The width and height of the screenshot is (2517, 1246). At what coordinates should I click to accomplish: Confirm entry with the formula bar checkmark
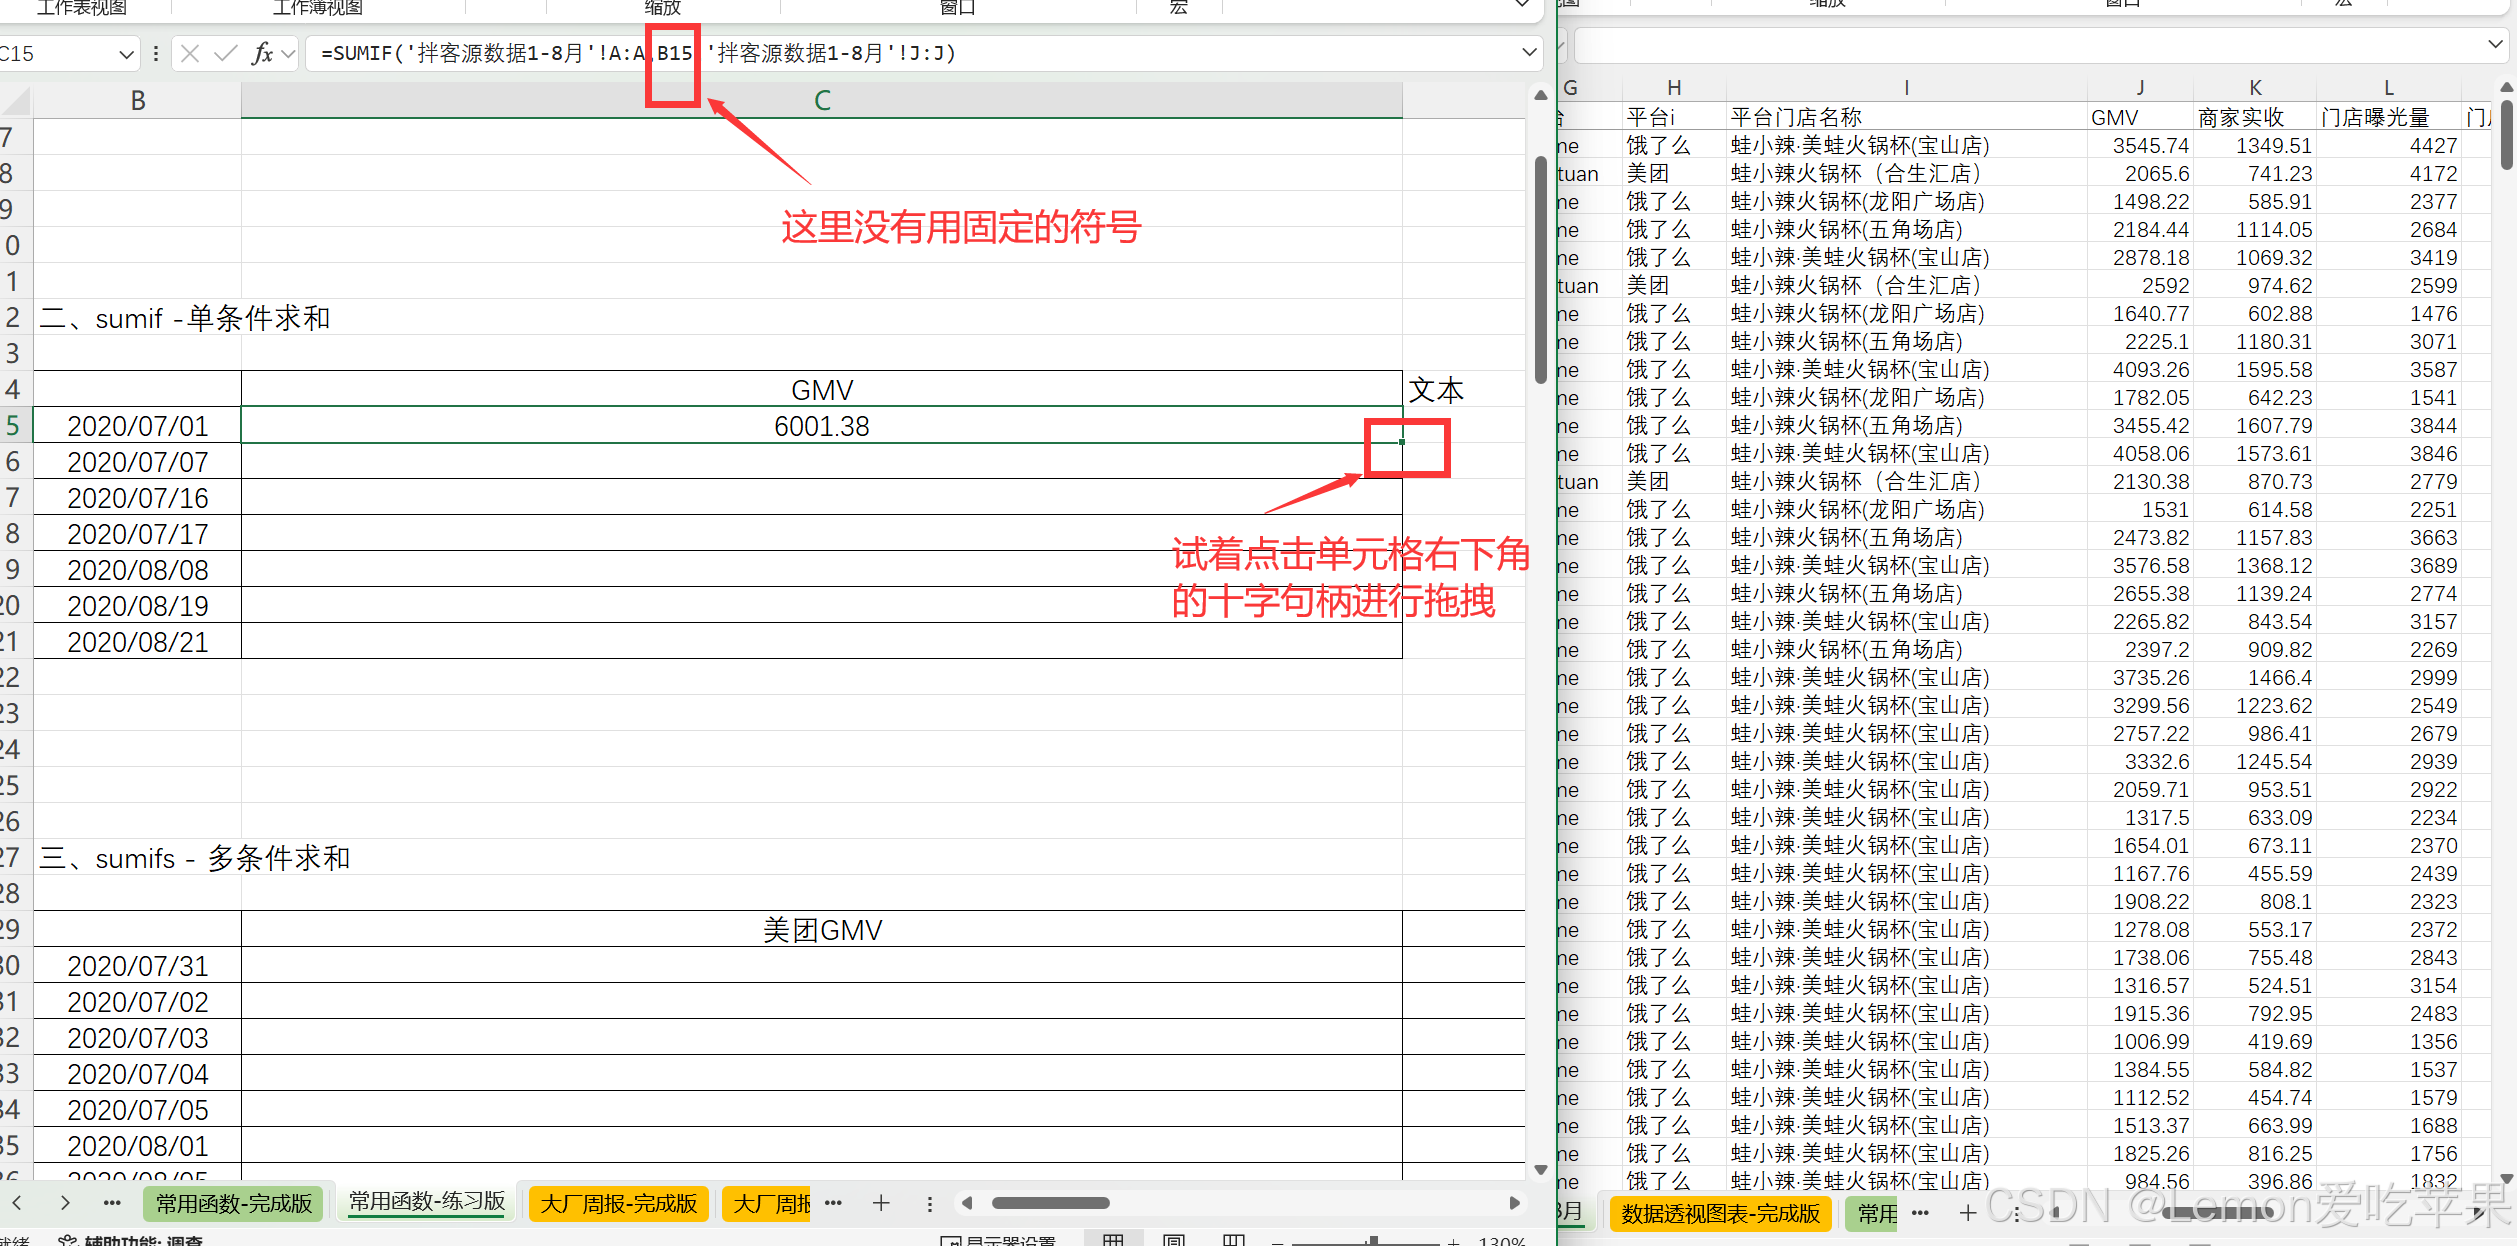226,53
